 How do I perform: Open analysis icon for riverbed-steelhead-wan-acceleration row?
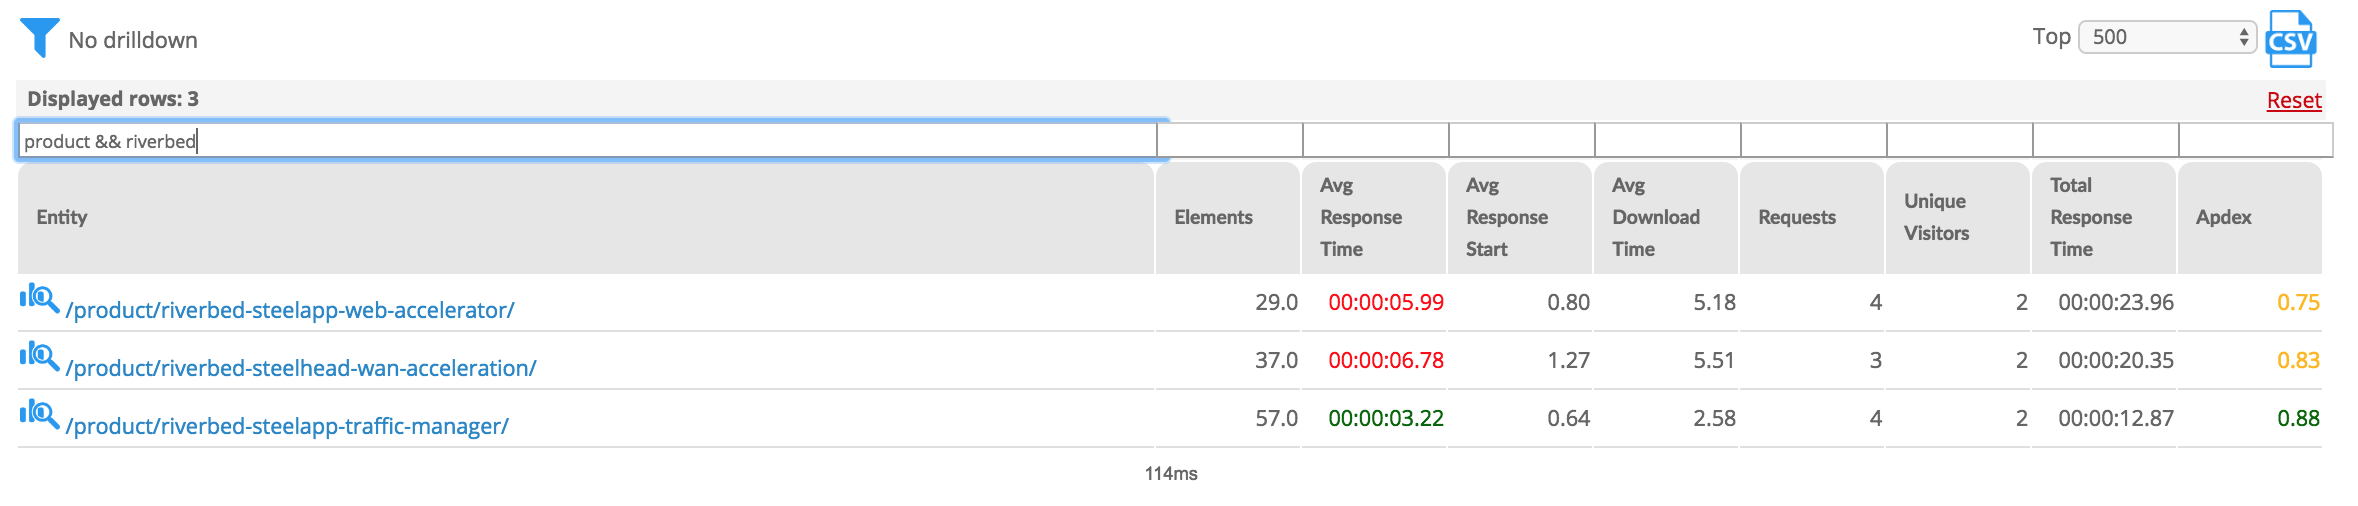(40, 356)
